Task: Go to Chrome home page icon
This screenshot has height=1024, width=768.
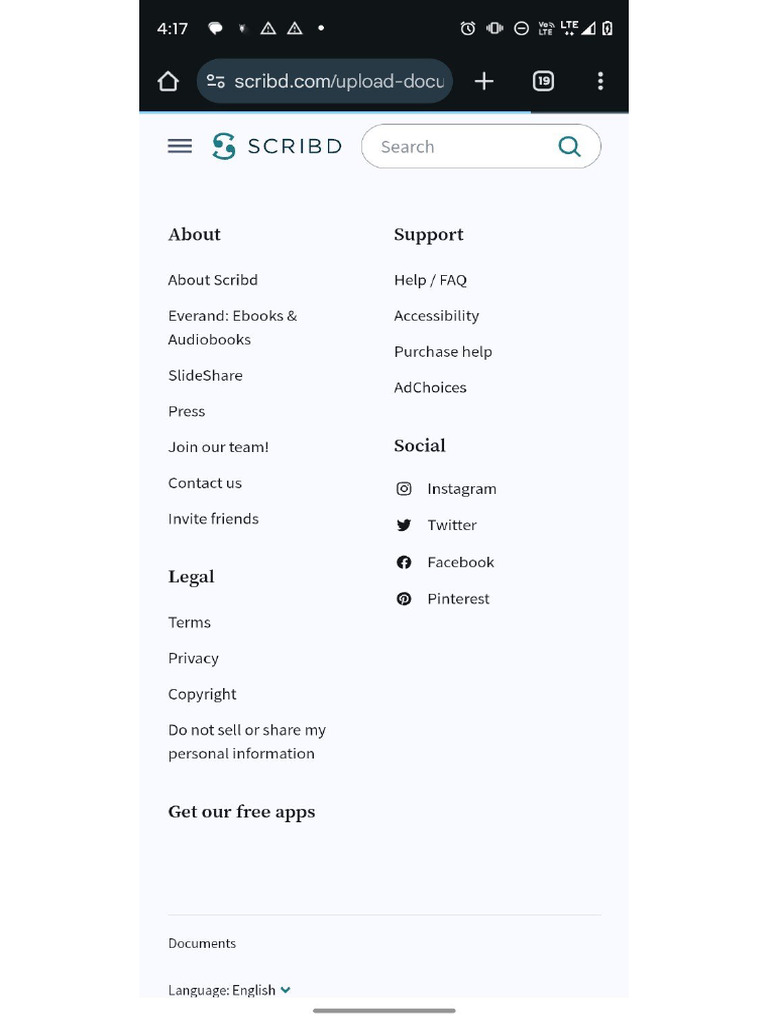Action: 168,81
